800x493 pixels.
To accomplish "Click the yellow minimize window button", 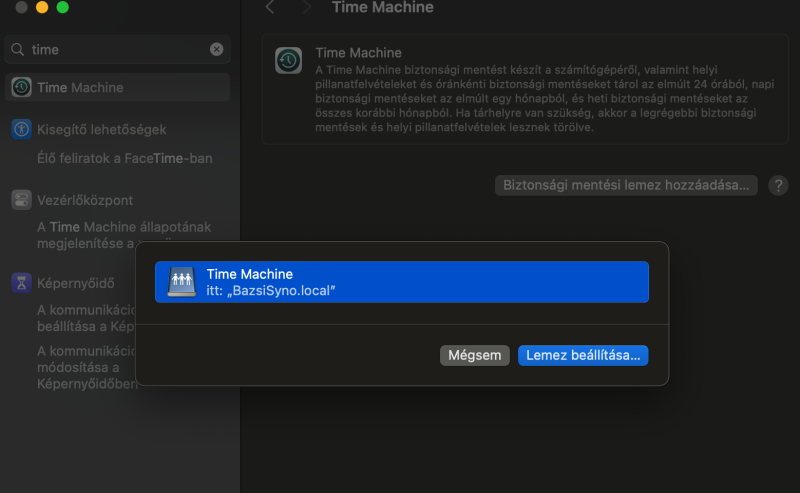I will point(42,7).
